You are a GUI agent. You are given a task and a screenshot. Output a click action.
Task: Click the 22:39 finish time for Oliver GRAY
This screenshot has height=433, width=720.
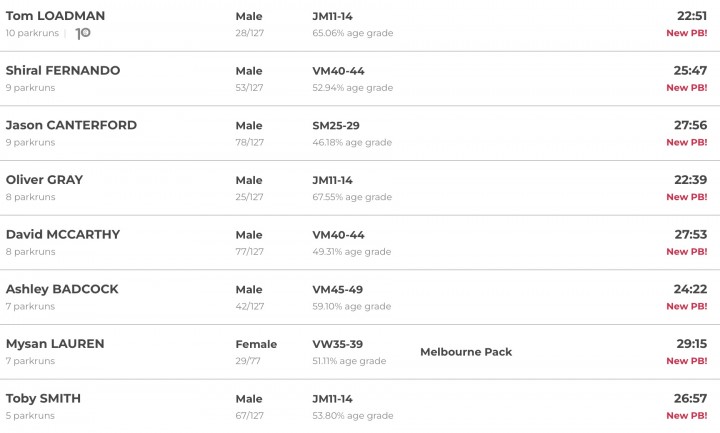coord(691,180)
